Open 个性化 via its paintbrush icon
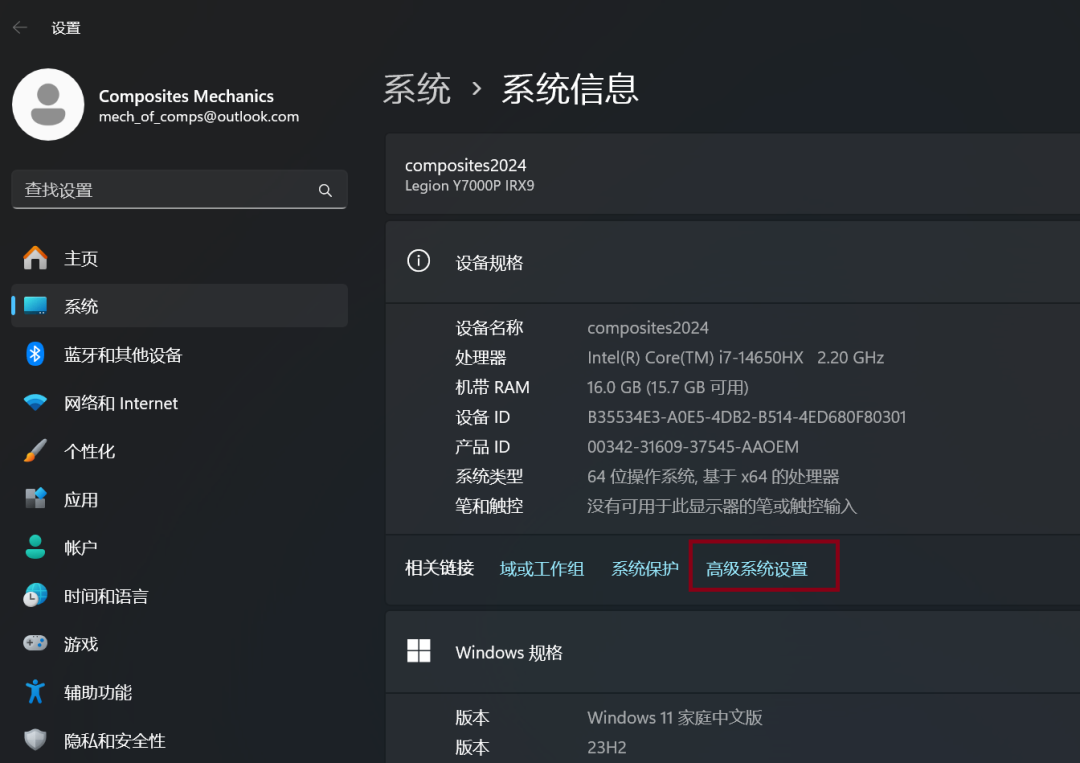 click(37, 451)
